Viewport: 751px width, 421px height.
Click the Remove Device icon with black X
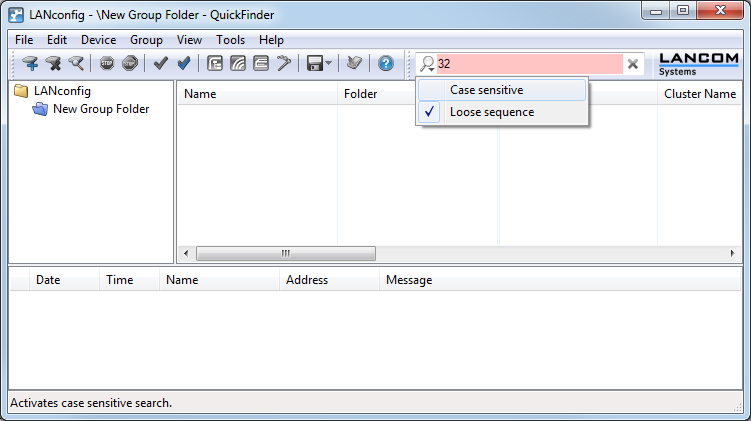click(53, 64)
